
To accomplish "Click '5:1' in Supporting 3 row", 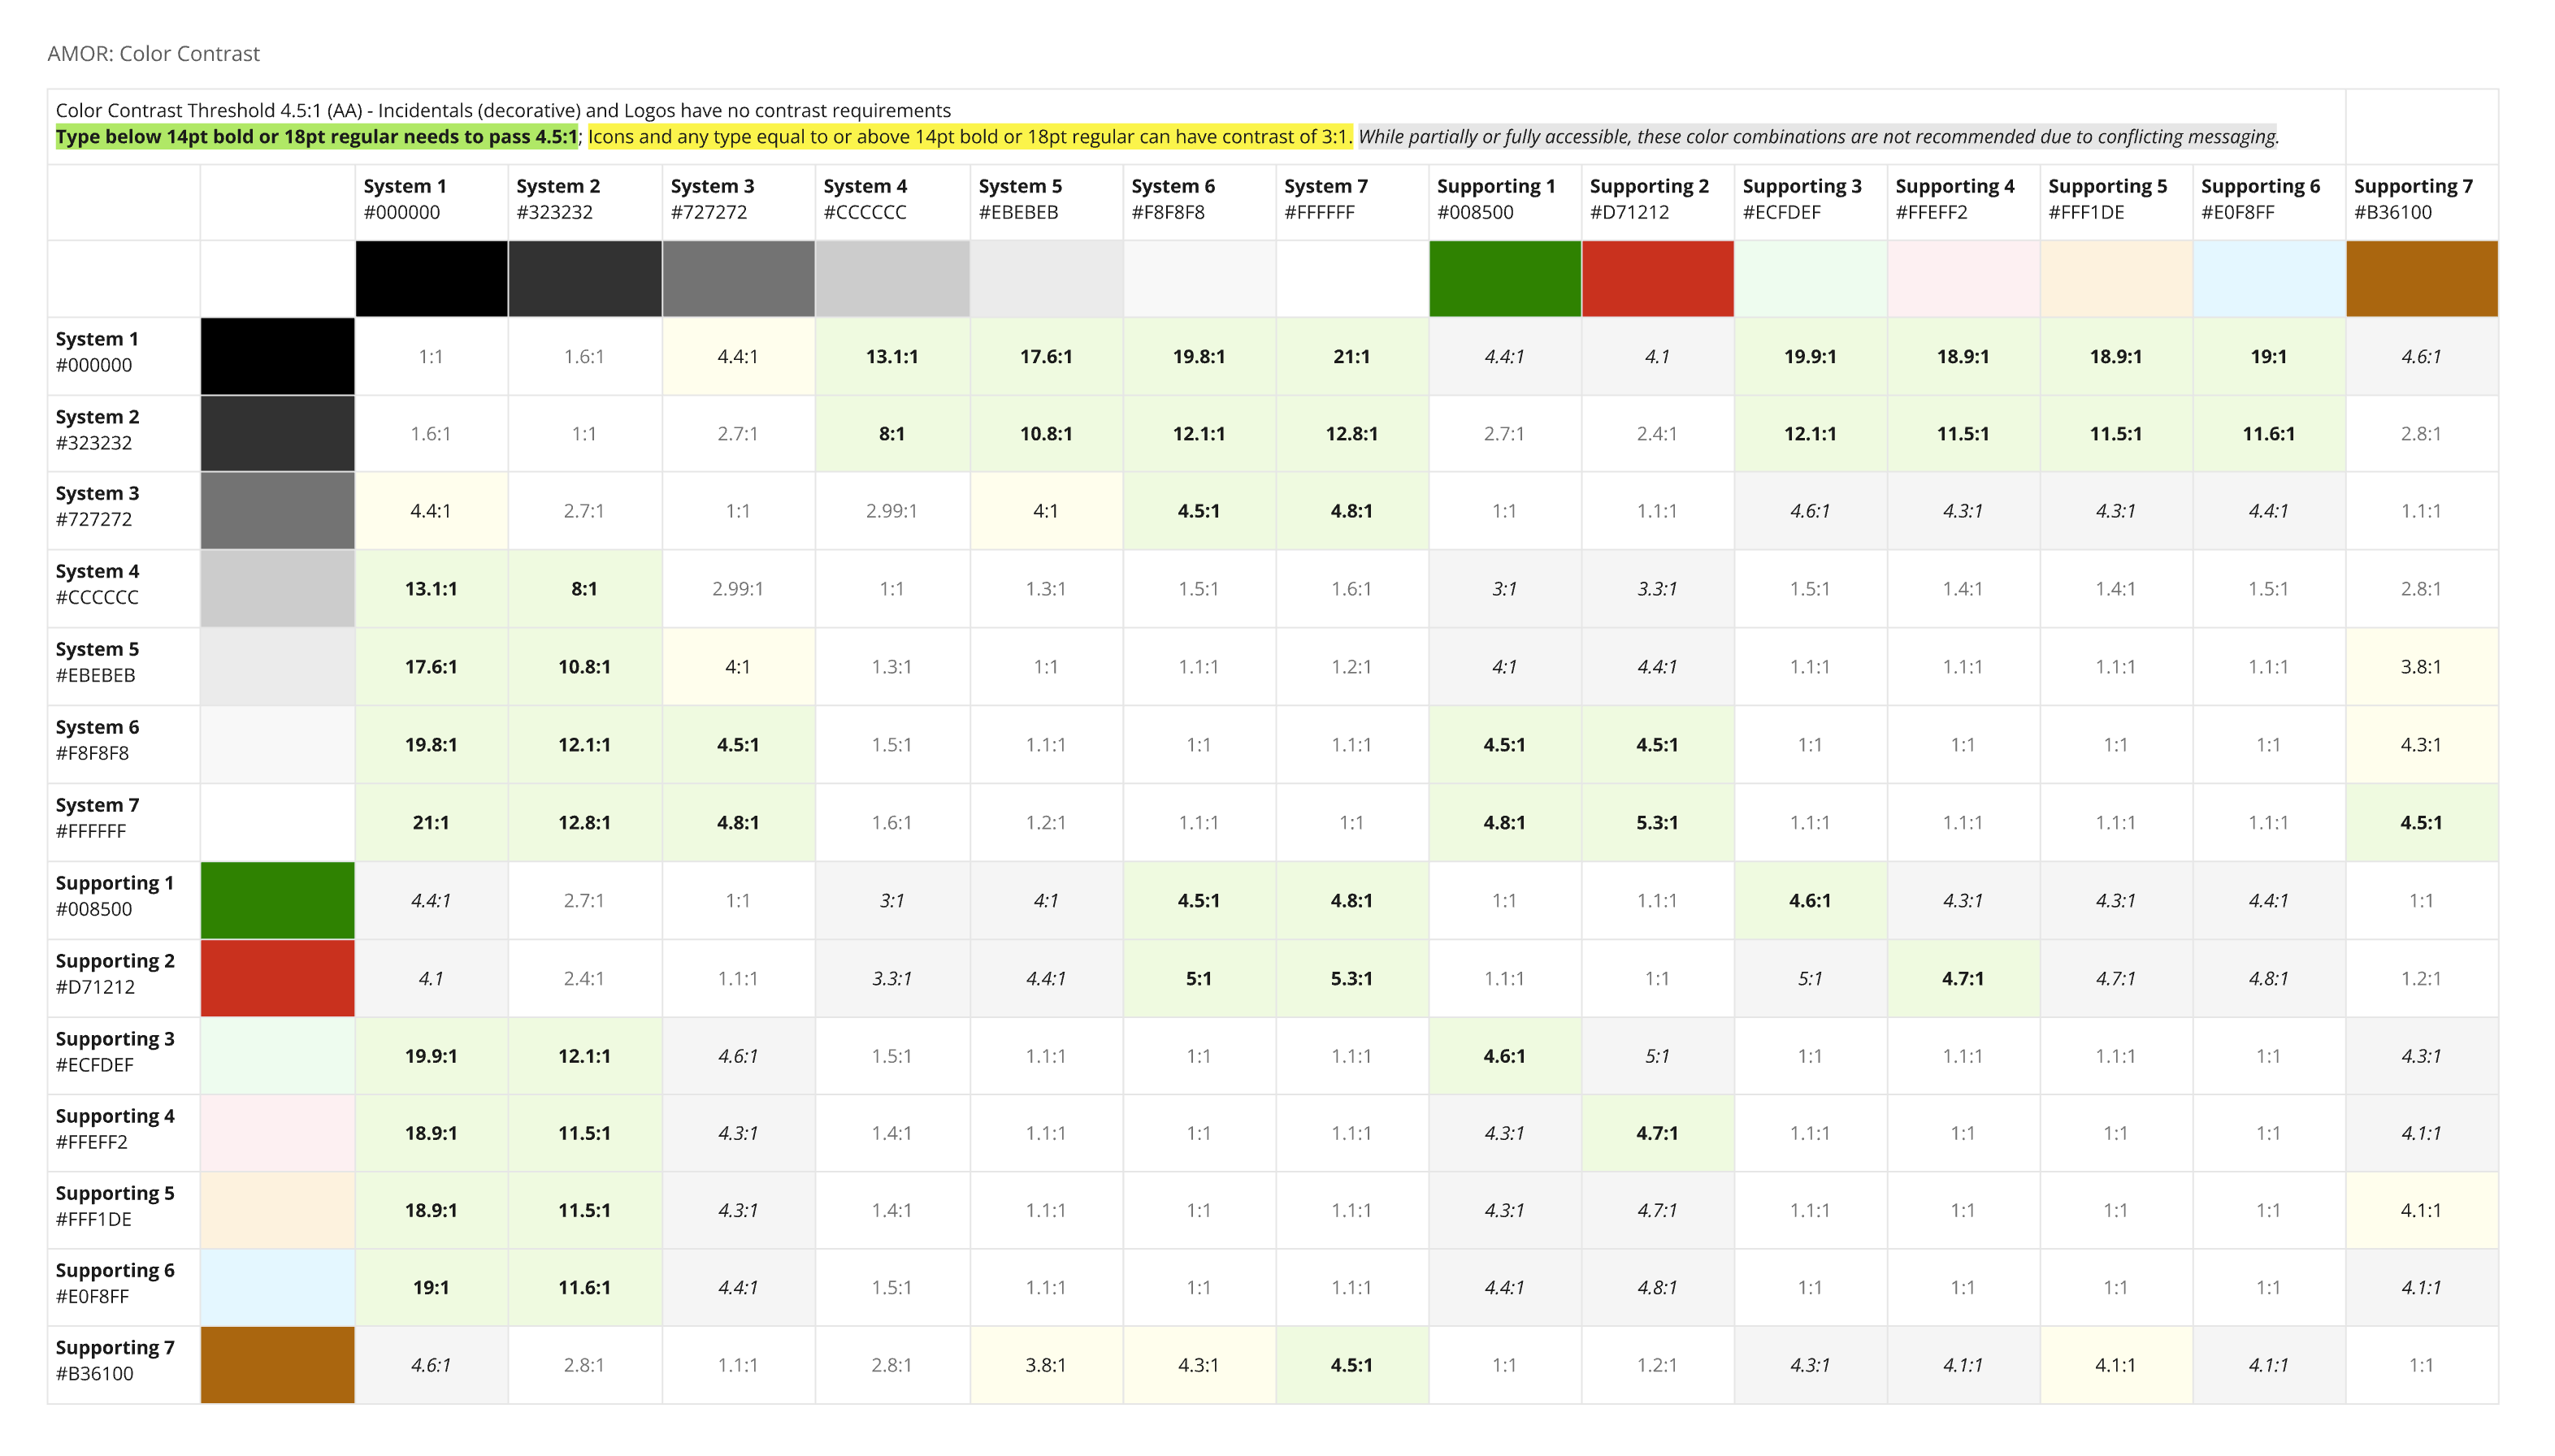I will (1657, 1056).
